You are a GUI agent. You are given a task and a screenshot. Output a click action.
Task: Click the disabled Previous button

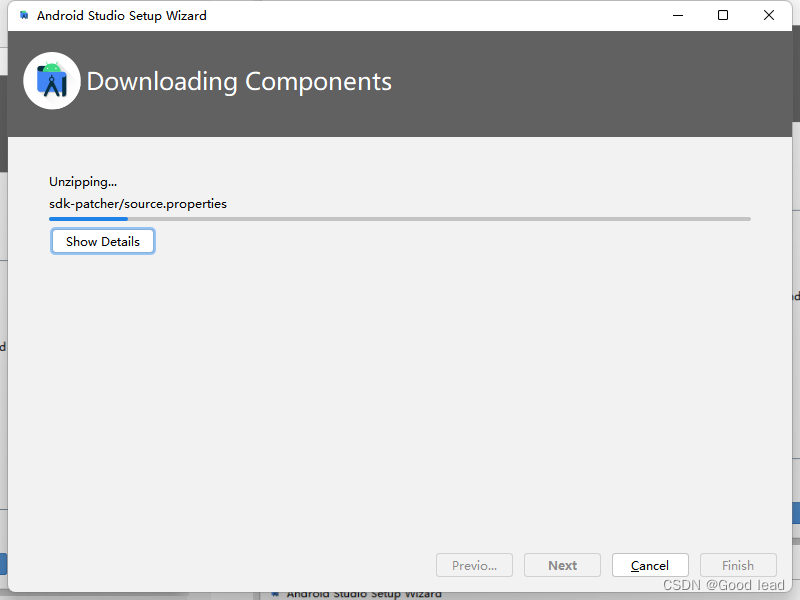(x=474, y=565)
